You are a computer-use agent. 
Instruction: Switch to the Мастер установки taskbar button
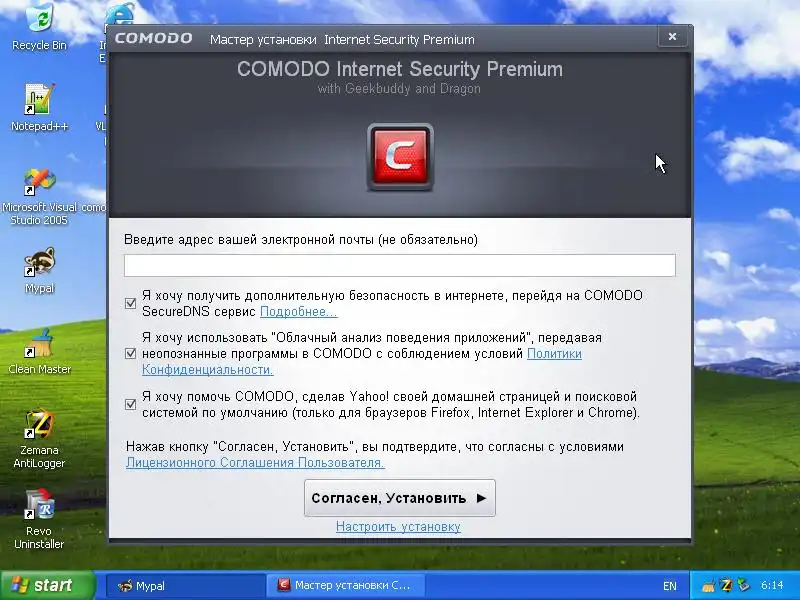(x=345, y=586)
